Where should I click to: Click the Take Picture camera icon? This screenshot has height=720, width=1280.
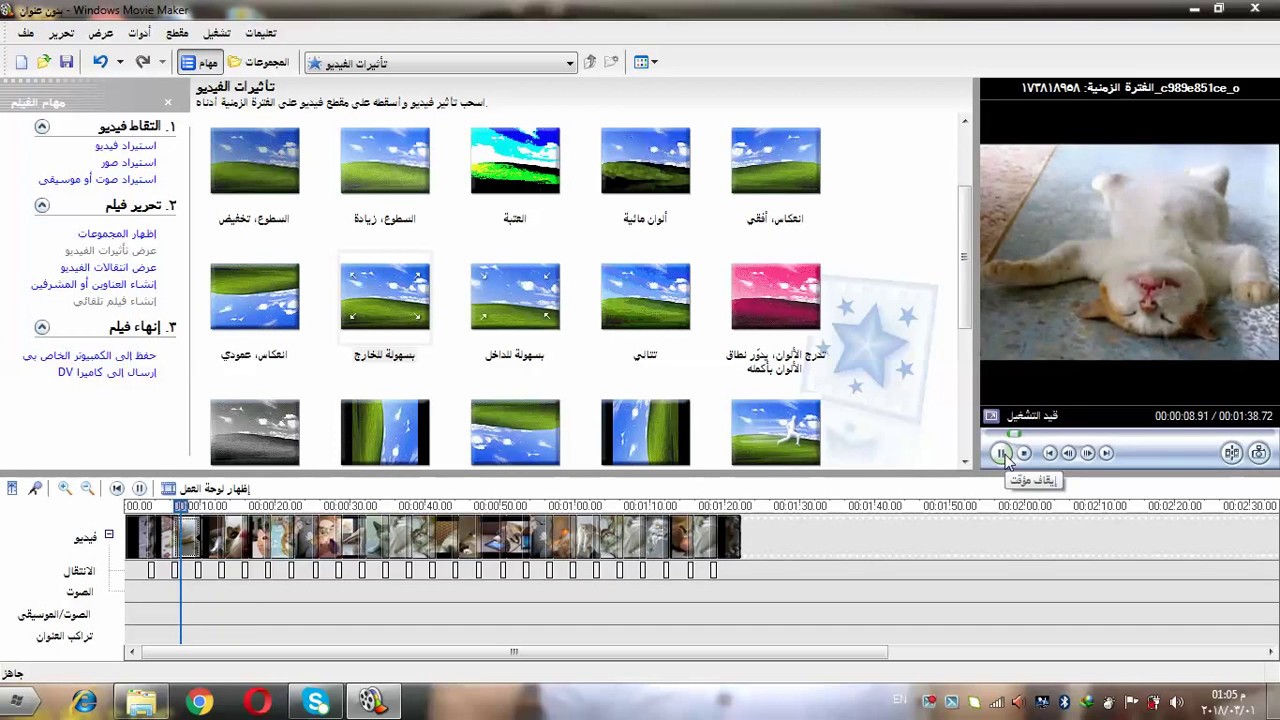1259,453
